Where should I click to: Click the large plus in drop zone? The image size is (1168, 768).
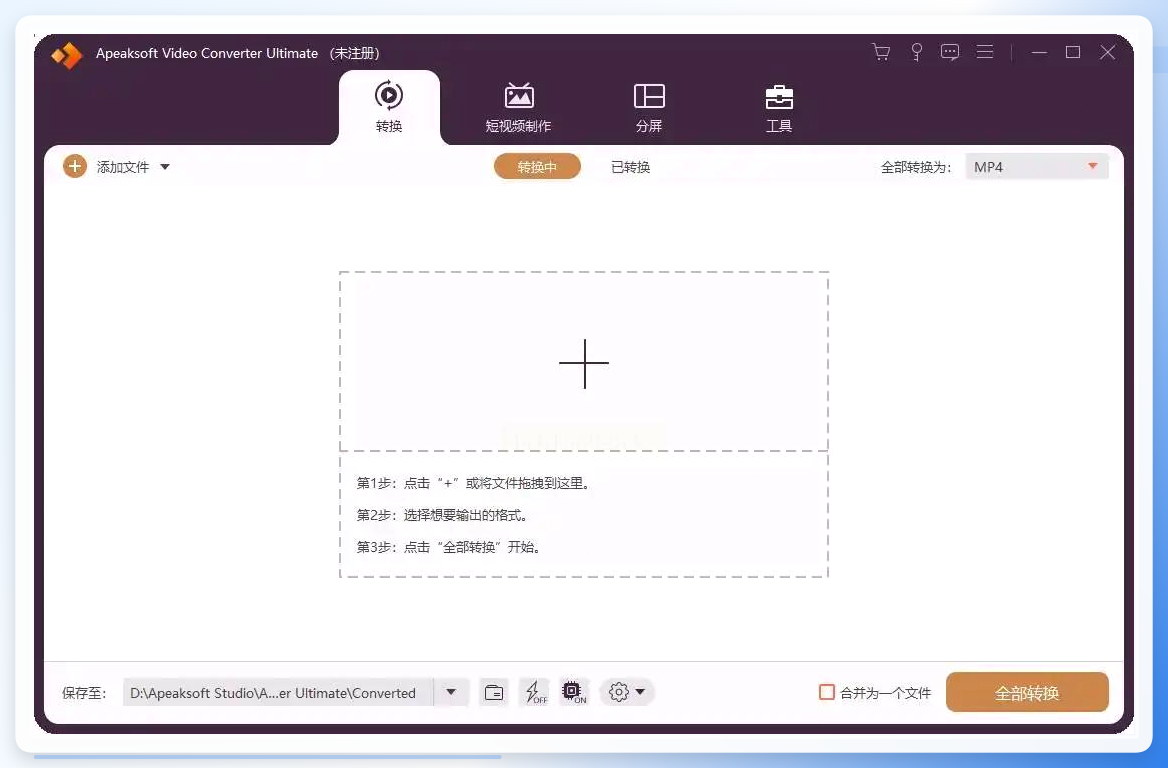(x=584, y=364)
